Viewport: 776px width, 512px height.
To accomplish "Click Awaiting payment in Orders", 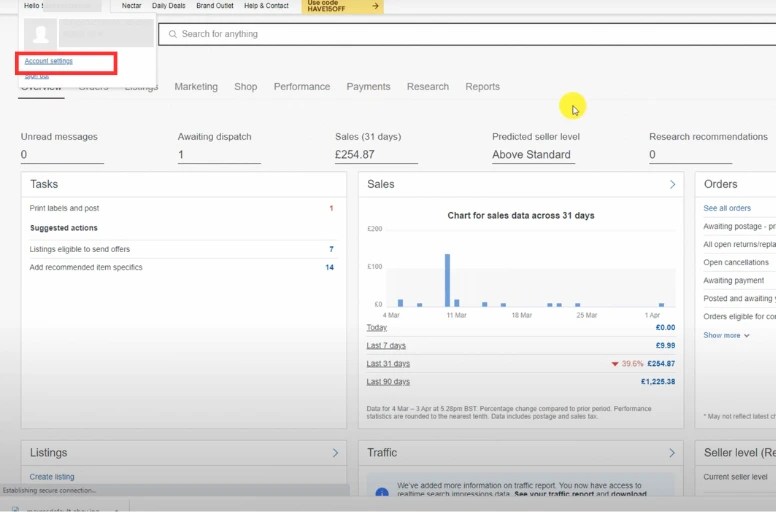I will pyautogui.click(x=733, y=280).
